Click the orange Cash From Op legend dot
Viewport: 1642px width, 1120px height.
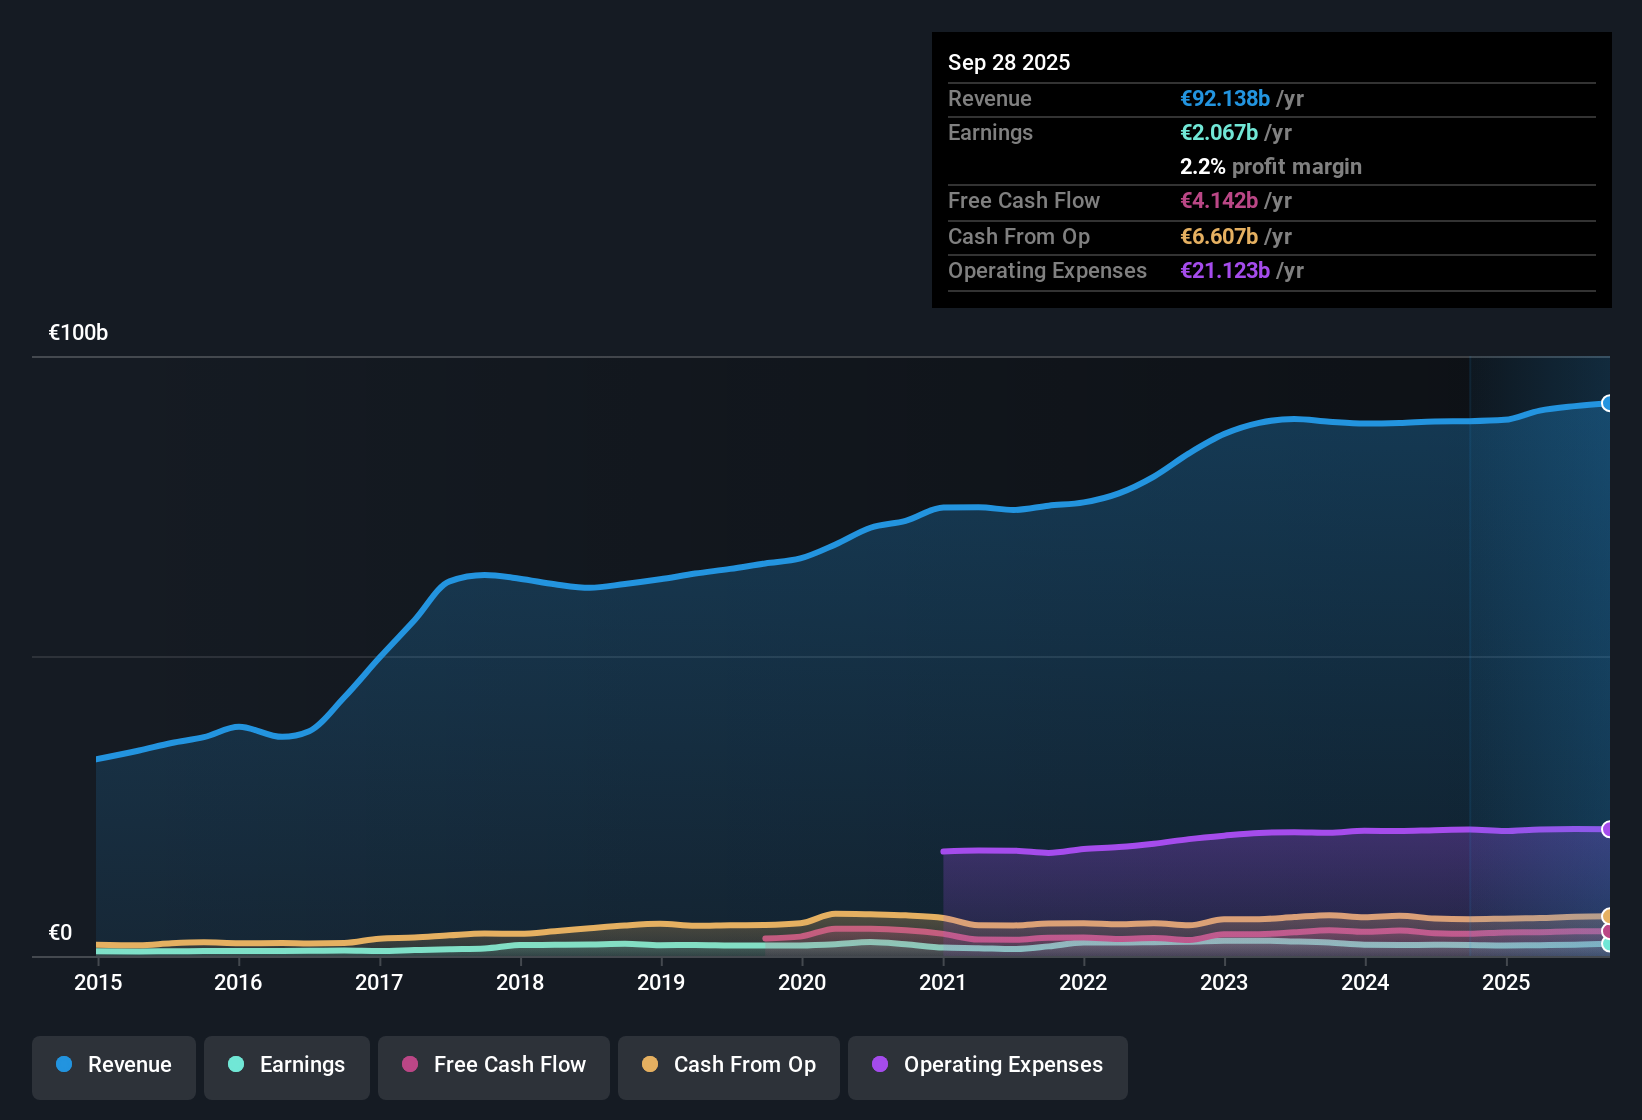click(x=651, y=1065)
